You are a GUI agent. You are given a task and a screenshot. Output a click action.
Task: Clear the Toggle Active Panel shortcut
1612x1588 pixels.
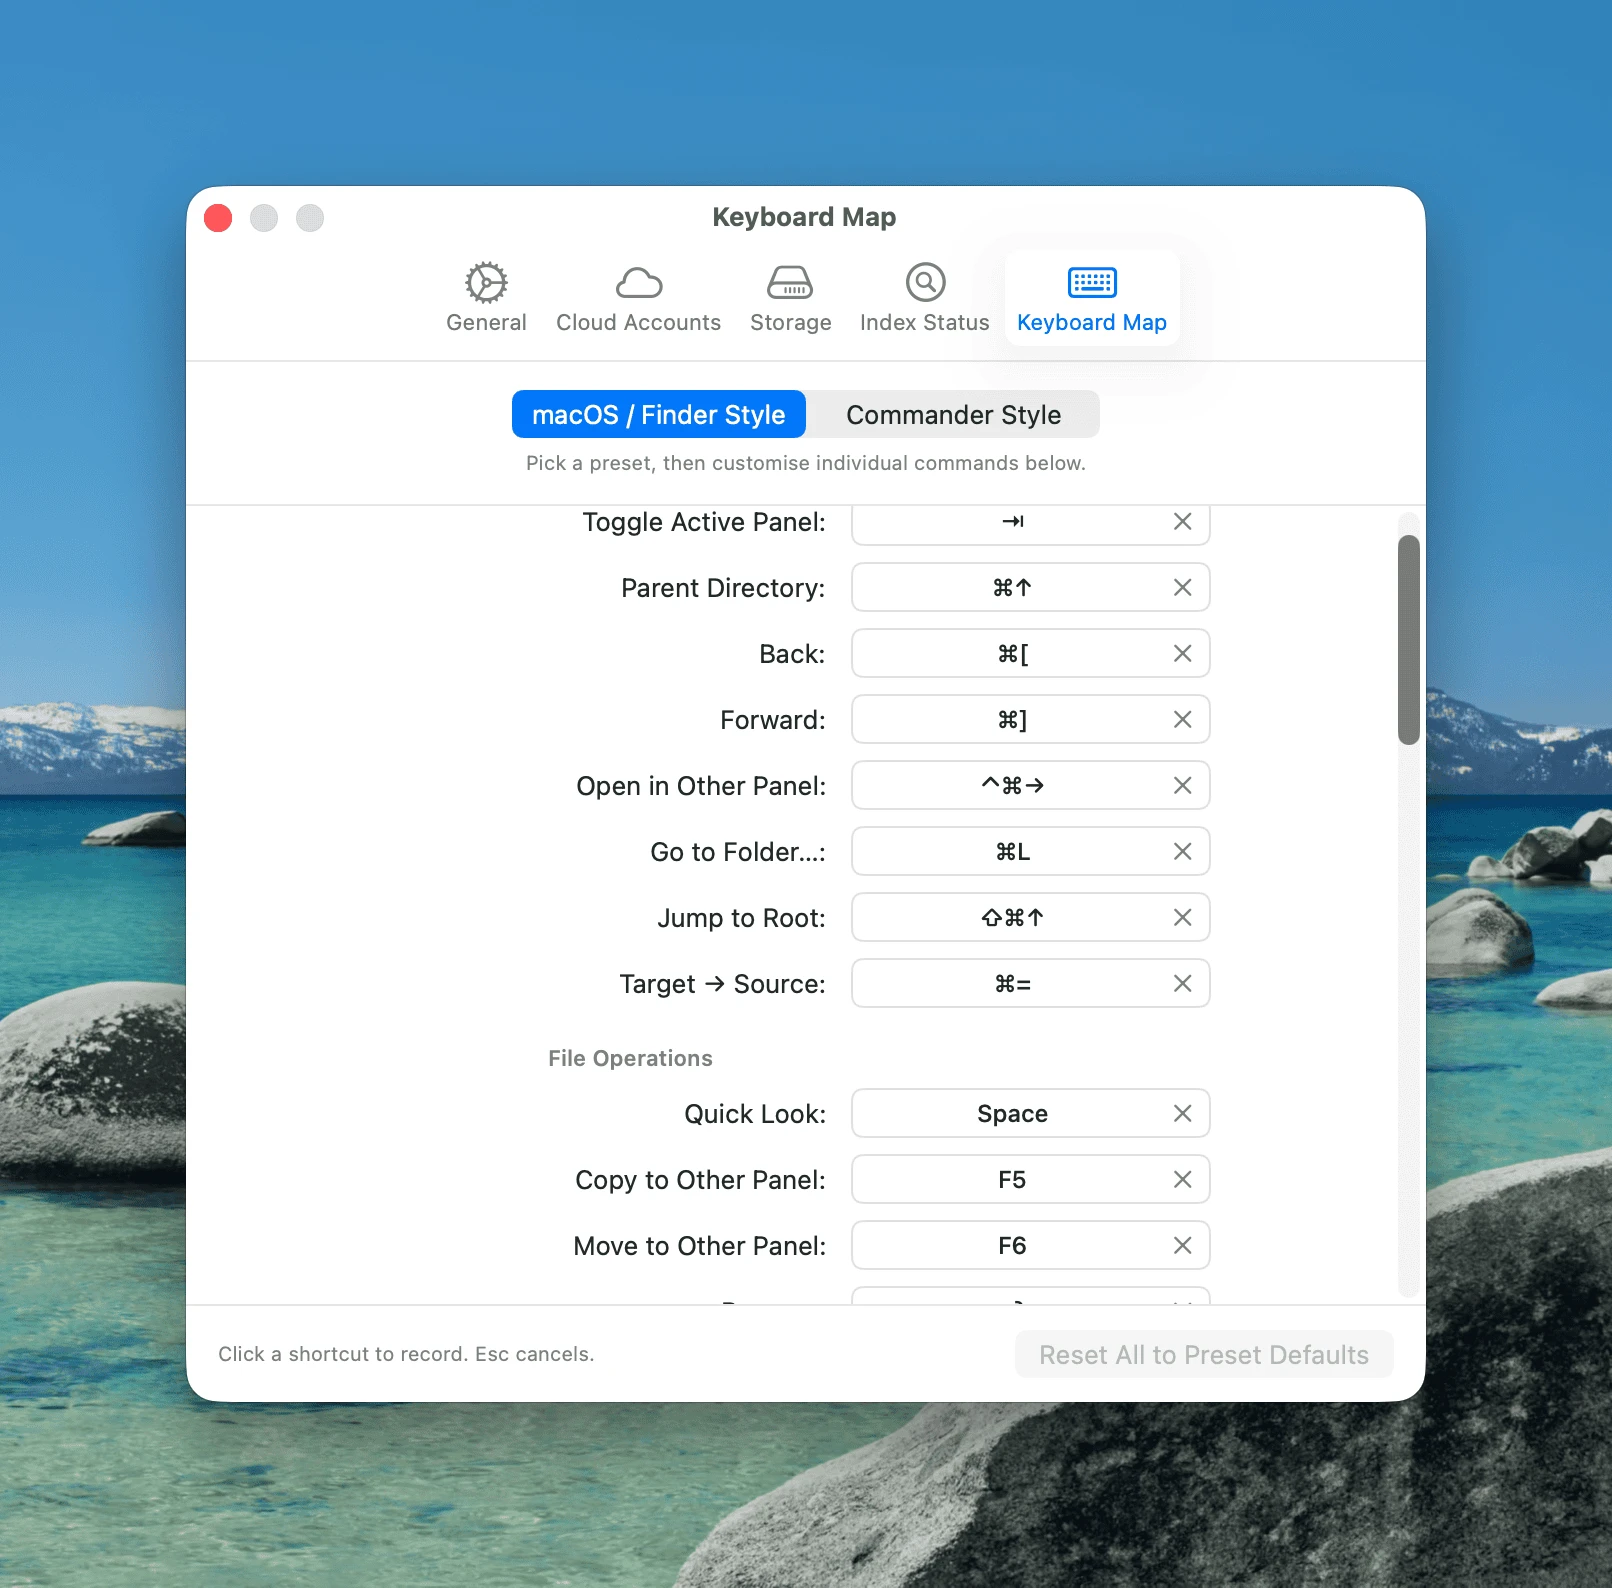pyautogui.click(x=1182, y=521)
